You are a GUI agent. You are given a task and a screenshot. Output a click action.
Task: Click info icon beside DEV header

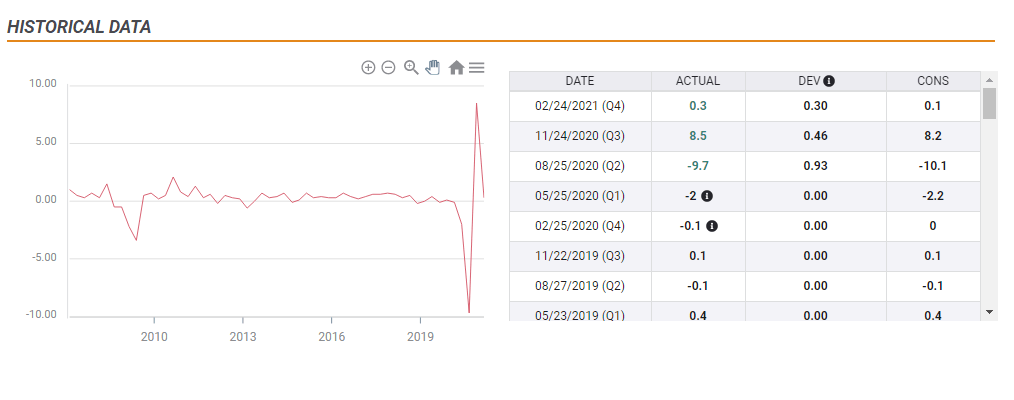[829, 81]
